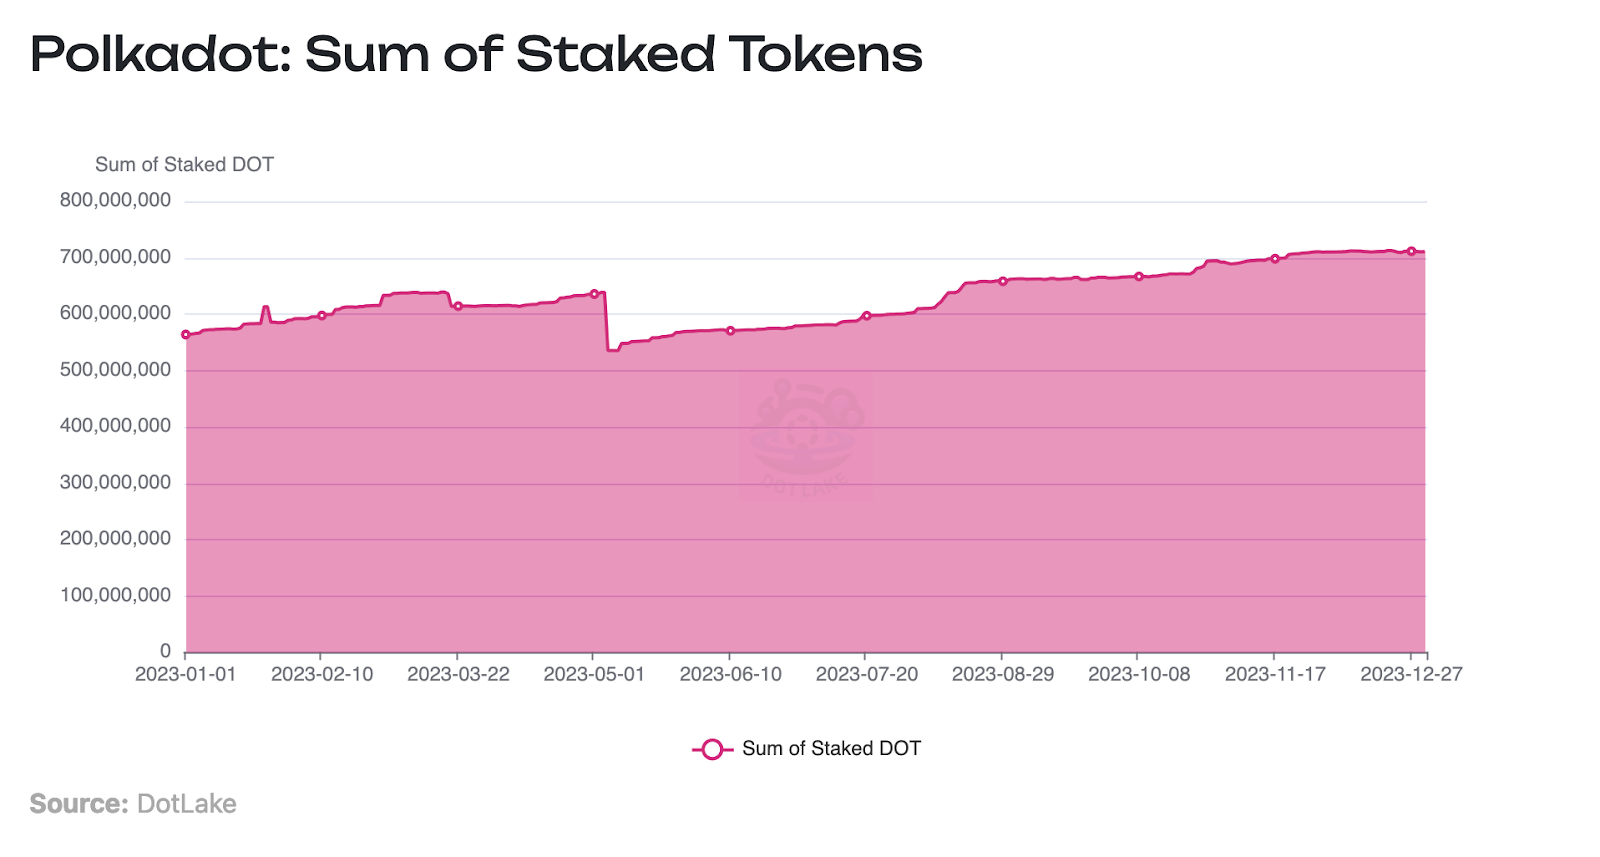Click the Sum of Staked DOT axis title

pos(184,165)
